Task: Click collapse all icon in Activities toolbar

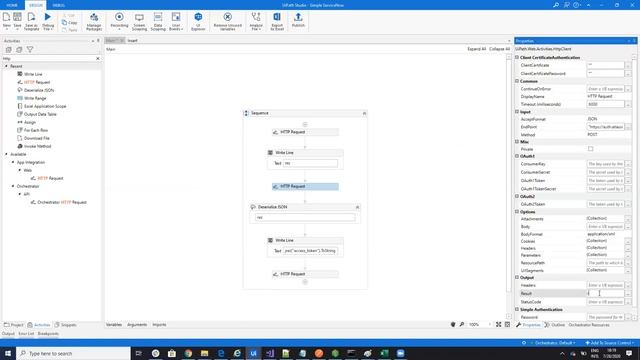Action: click(19, 49)
